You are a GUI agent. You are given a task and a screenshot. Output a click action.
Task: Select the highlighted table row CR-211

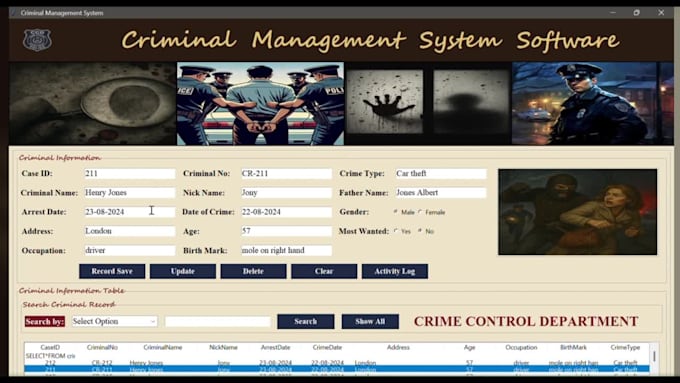[x=337, y=370]
